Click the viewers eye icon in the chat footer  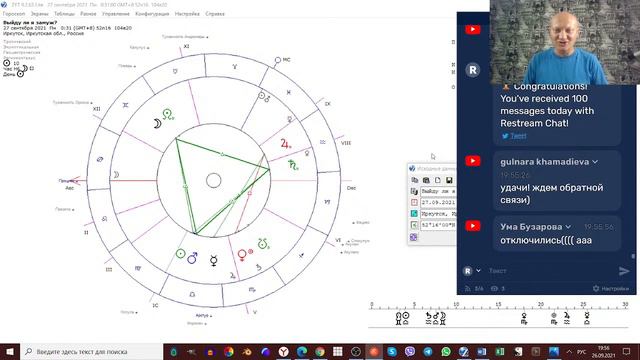494,289
